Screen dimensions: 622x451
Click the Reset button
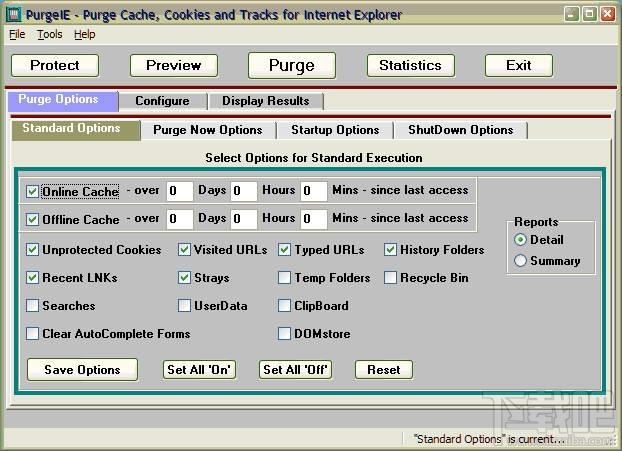pos(384,370)
